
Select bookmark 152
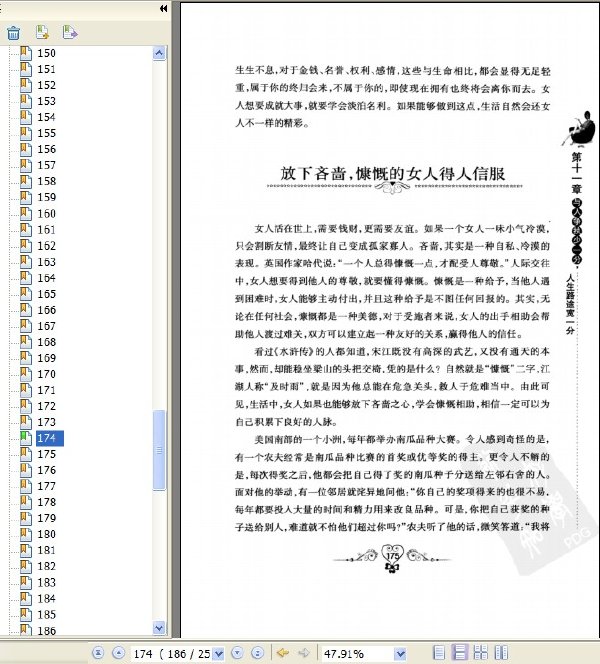(46, 85)
